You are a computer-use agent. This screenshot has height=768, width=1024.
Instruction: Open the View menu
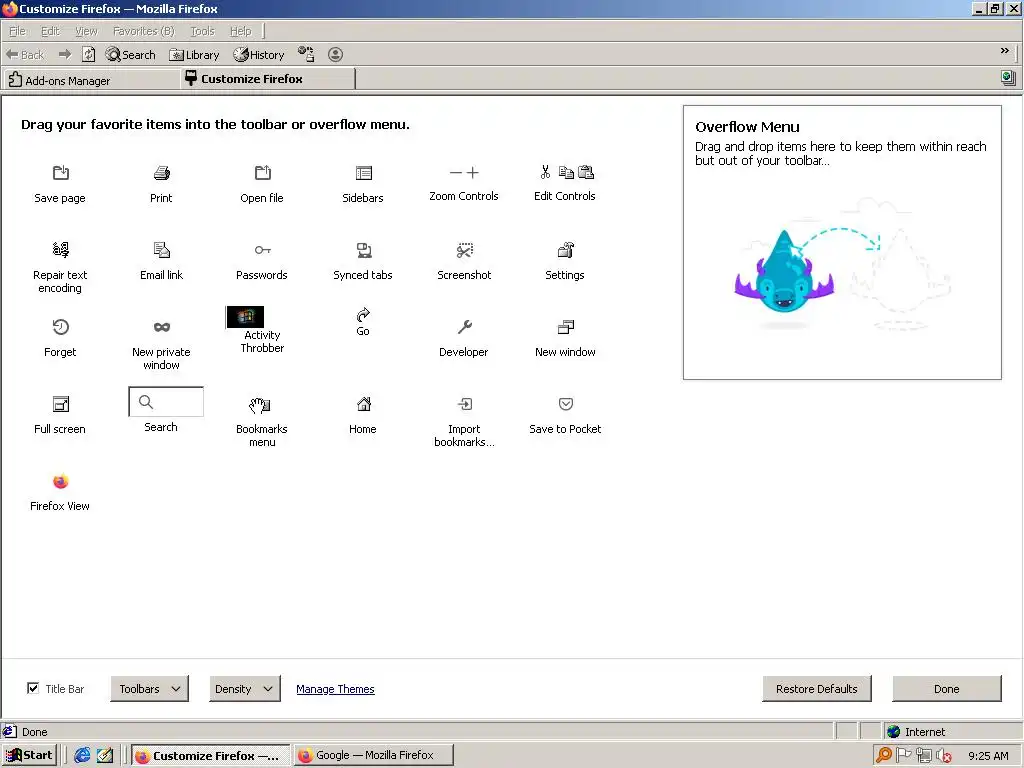(86, 31)
